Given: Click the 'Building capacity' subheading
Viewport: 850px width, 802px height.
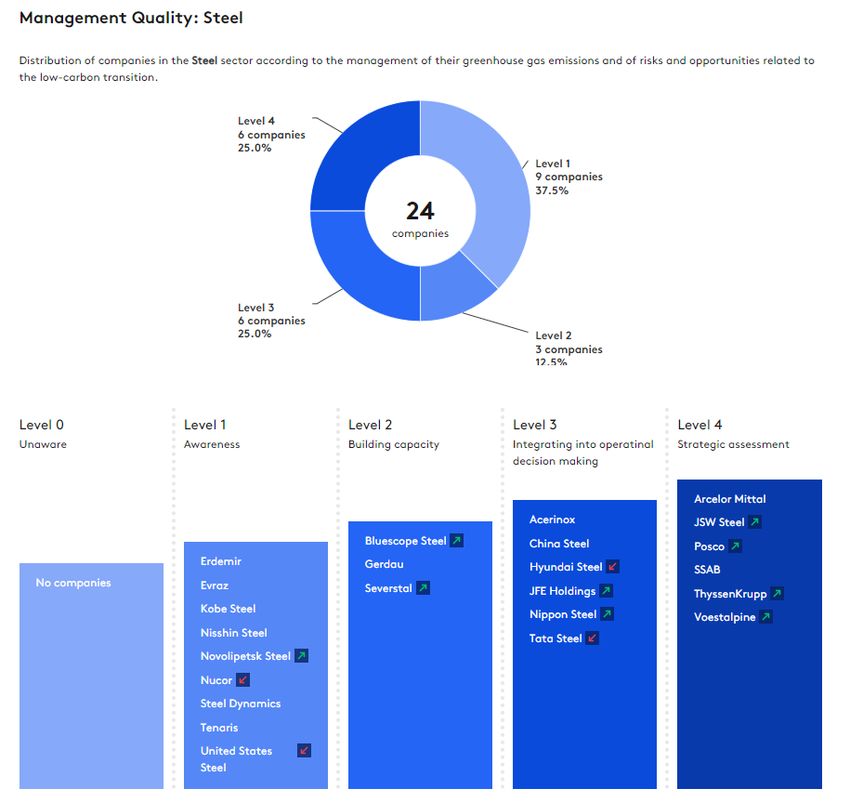Looking at the screenshot, I should [394, 444].
